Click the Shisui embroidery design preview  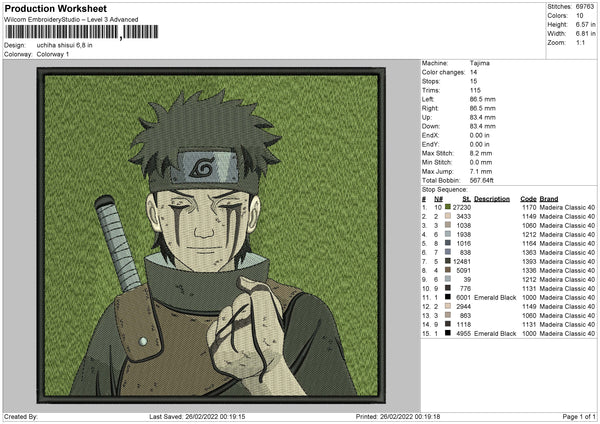211,235
